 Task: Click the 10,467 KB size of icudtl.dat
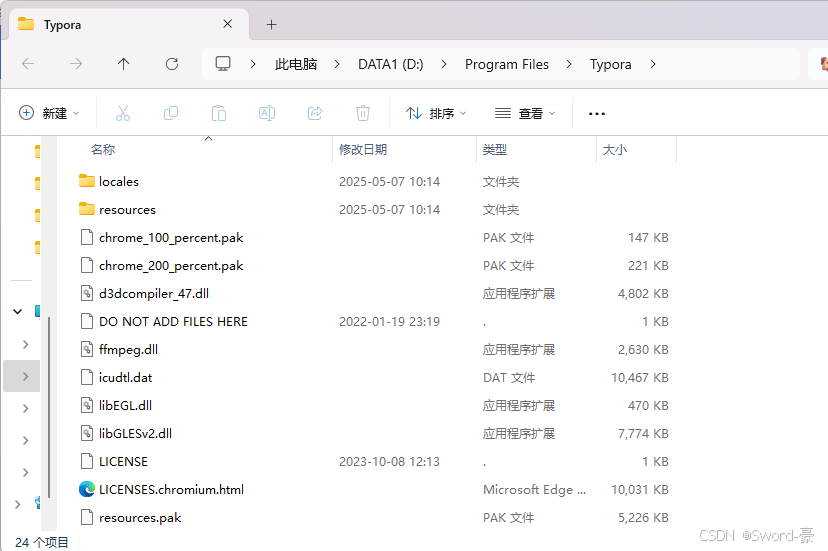[x=639, y=377]
